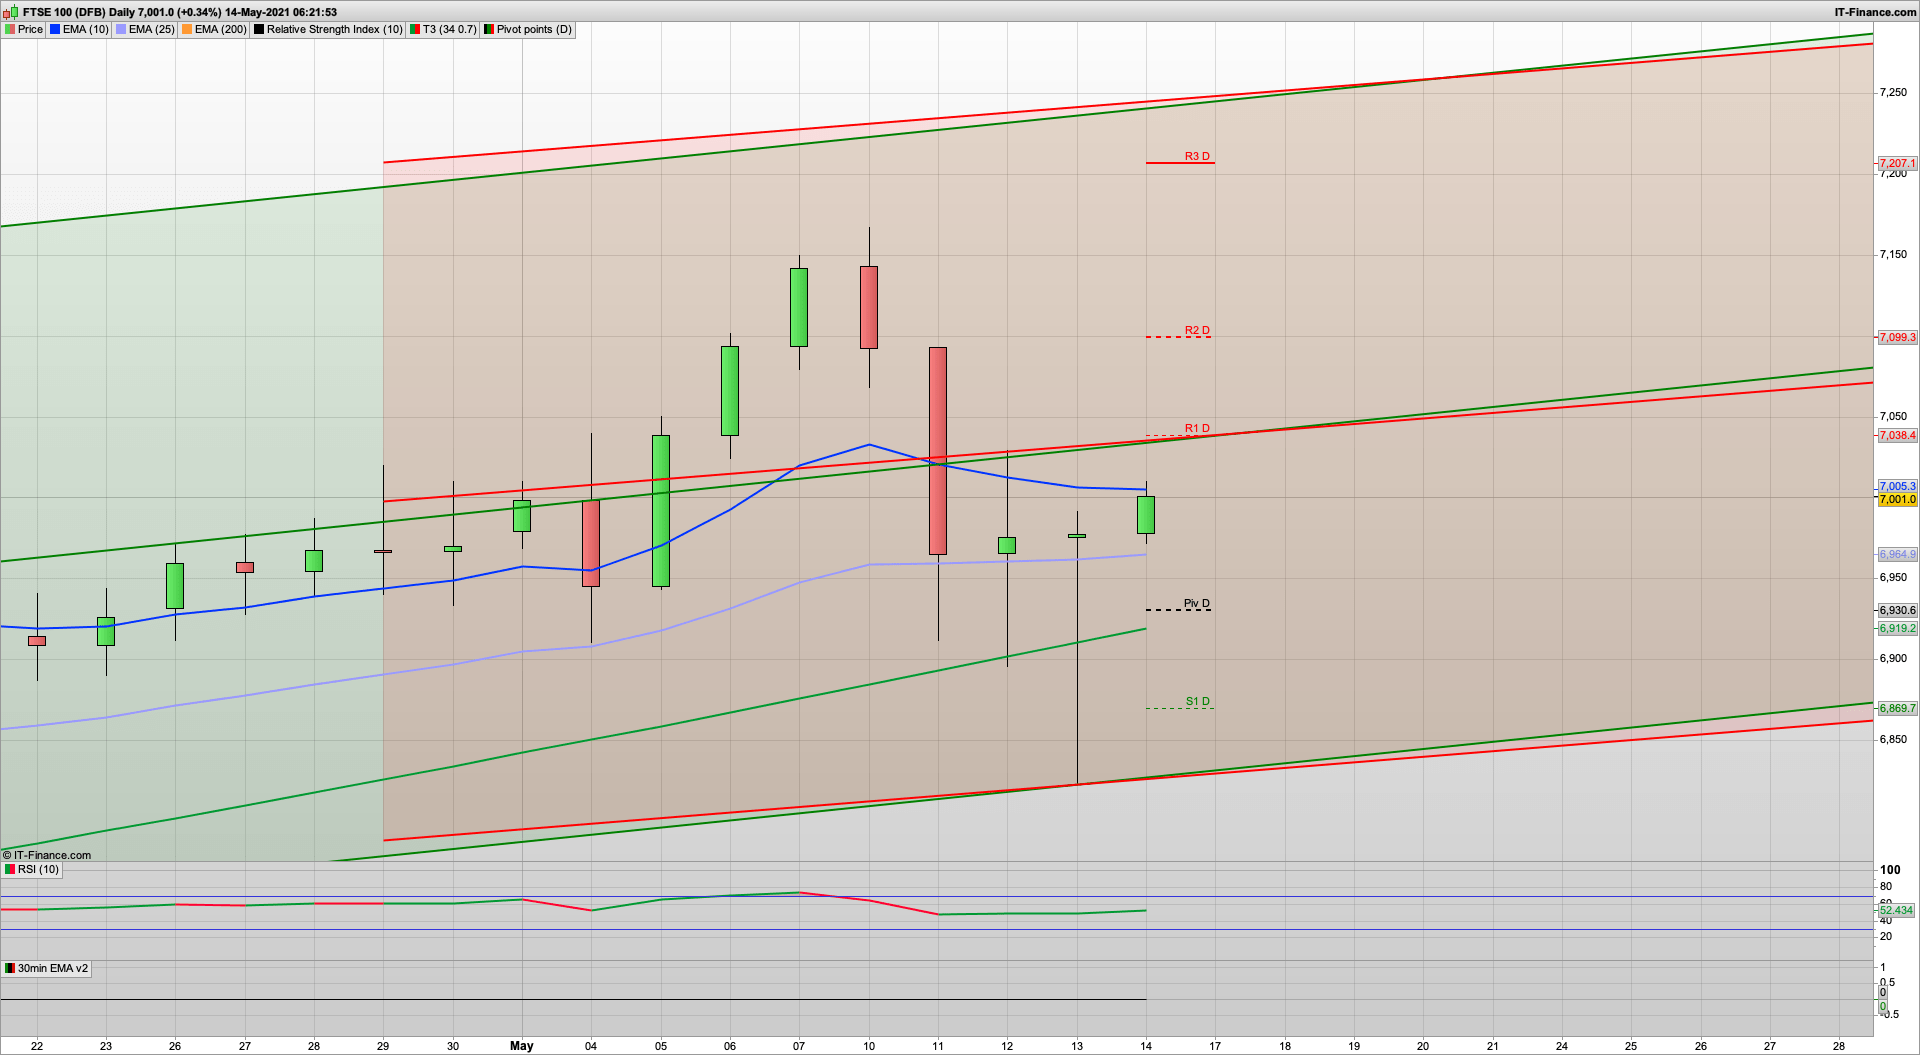The image size is (1920, 1055).
Task: Click the S1 D dashed support label
Action: [1196, 701]
